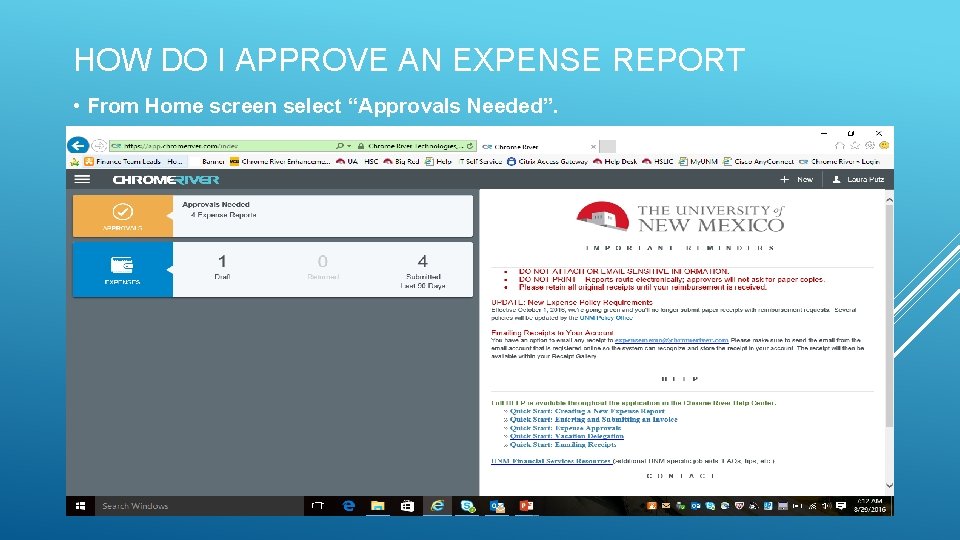Image resolution: width=960 pixels, height=540 pixels.
Task: Open Quick Start: Emailing Receipts link
Action: tap(563, 444)
